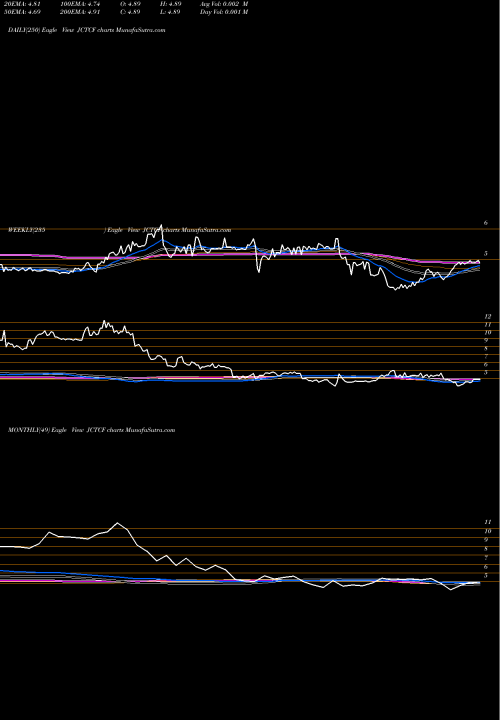The width and height of the screenshot is (500, 720).
Task: Click the DAILY(250) Eagle View chart title
Action: (87, 30)
